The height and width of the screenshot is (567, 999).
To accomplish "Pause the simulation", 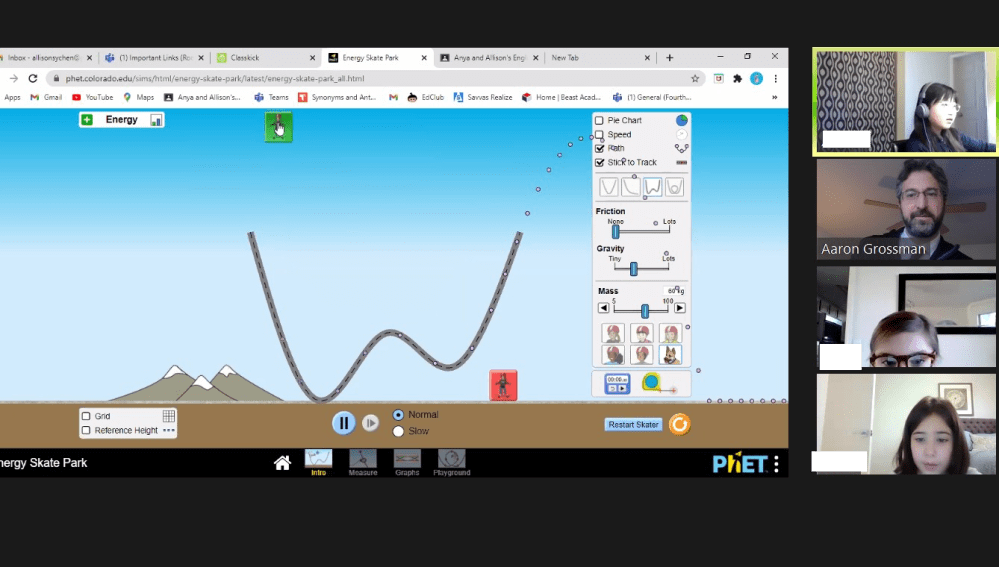I will [343, 423].
